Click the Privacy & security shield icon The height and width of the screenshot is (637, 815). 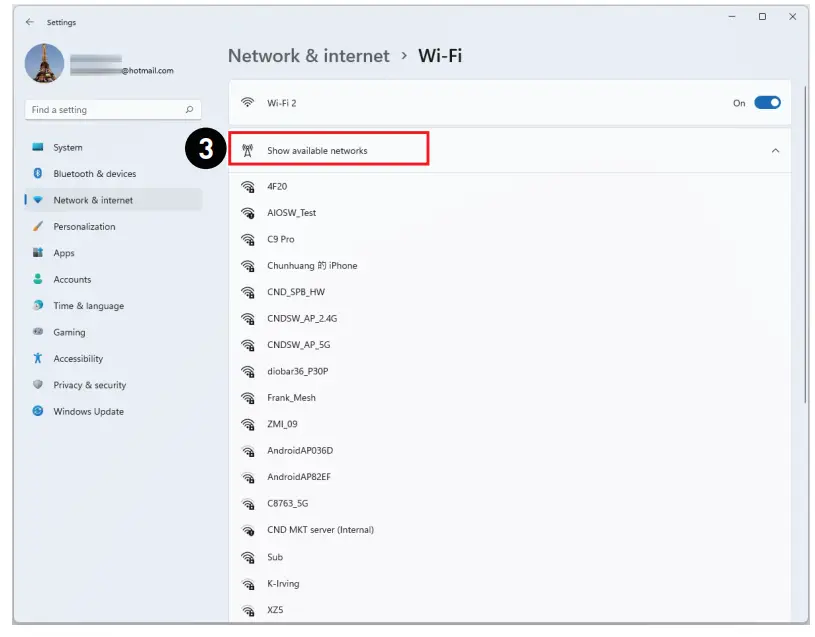(x=39, y=385)
